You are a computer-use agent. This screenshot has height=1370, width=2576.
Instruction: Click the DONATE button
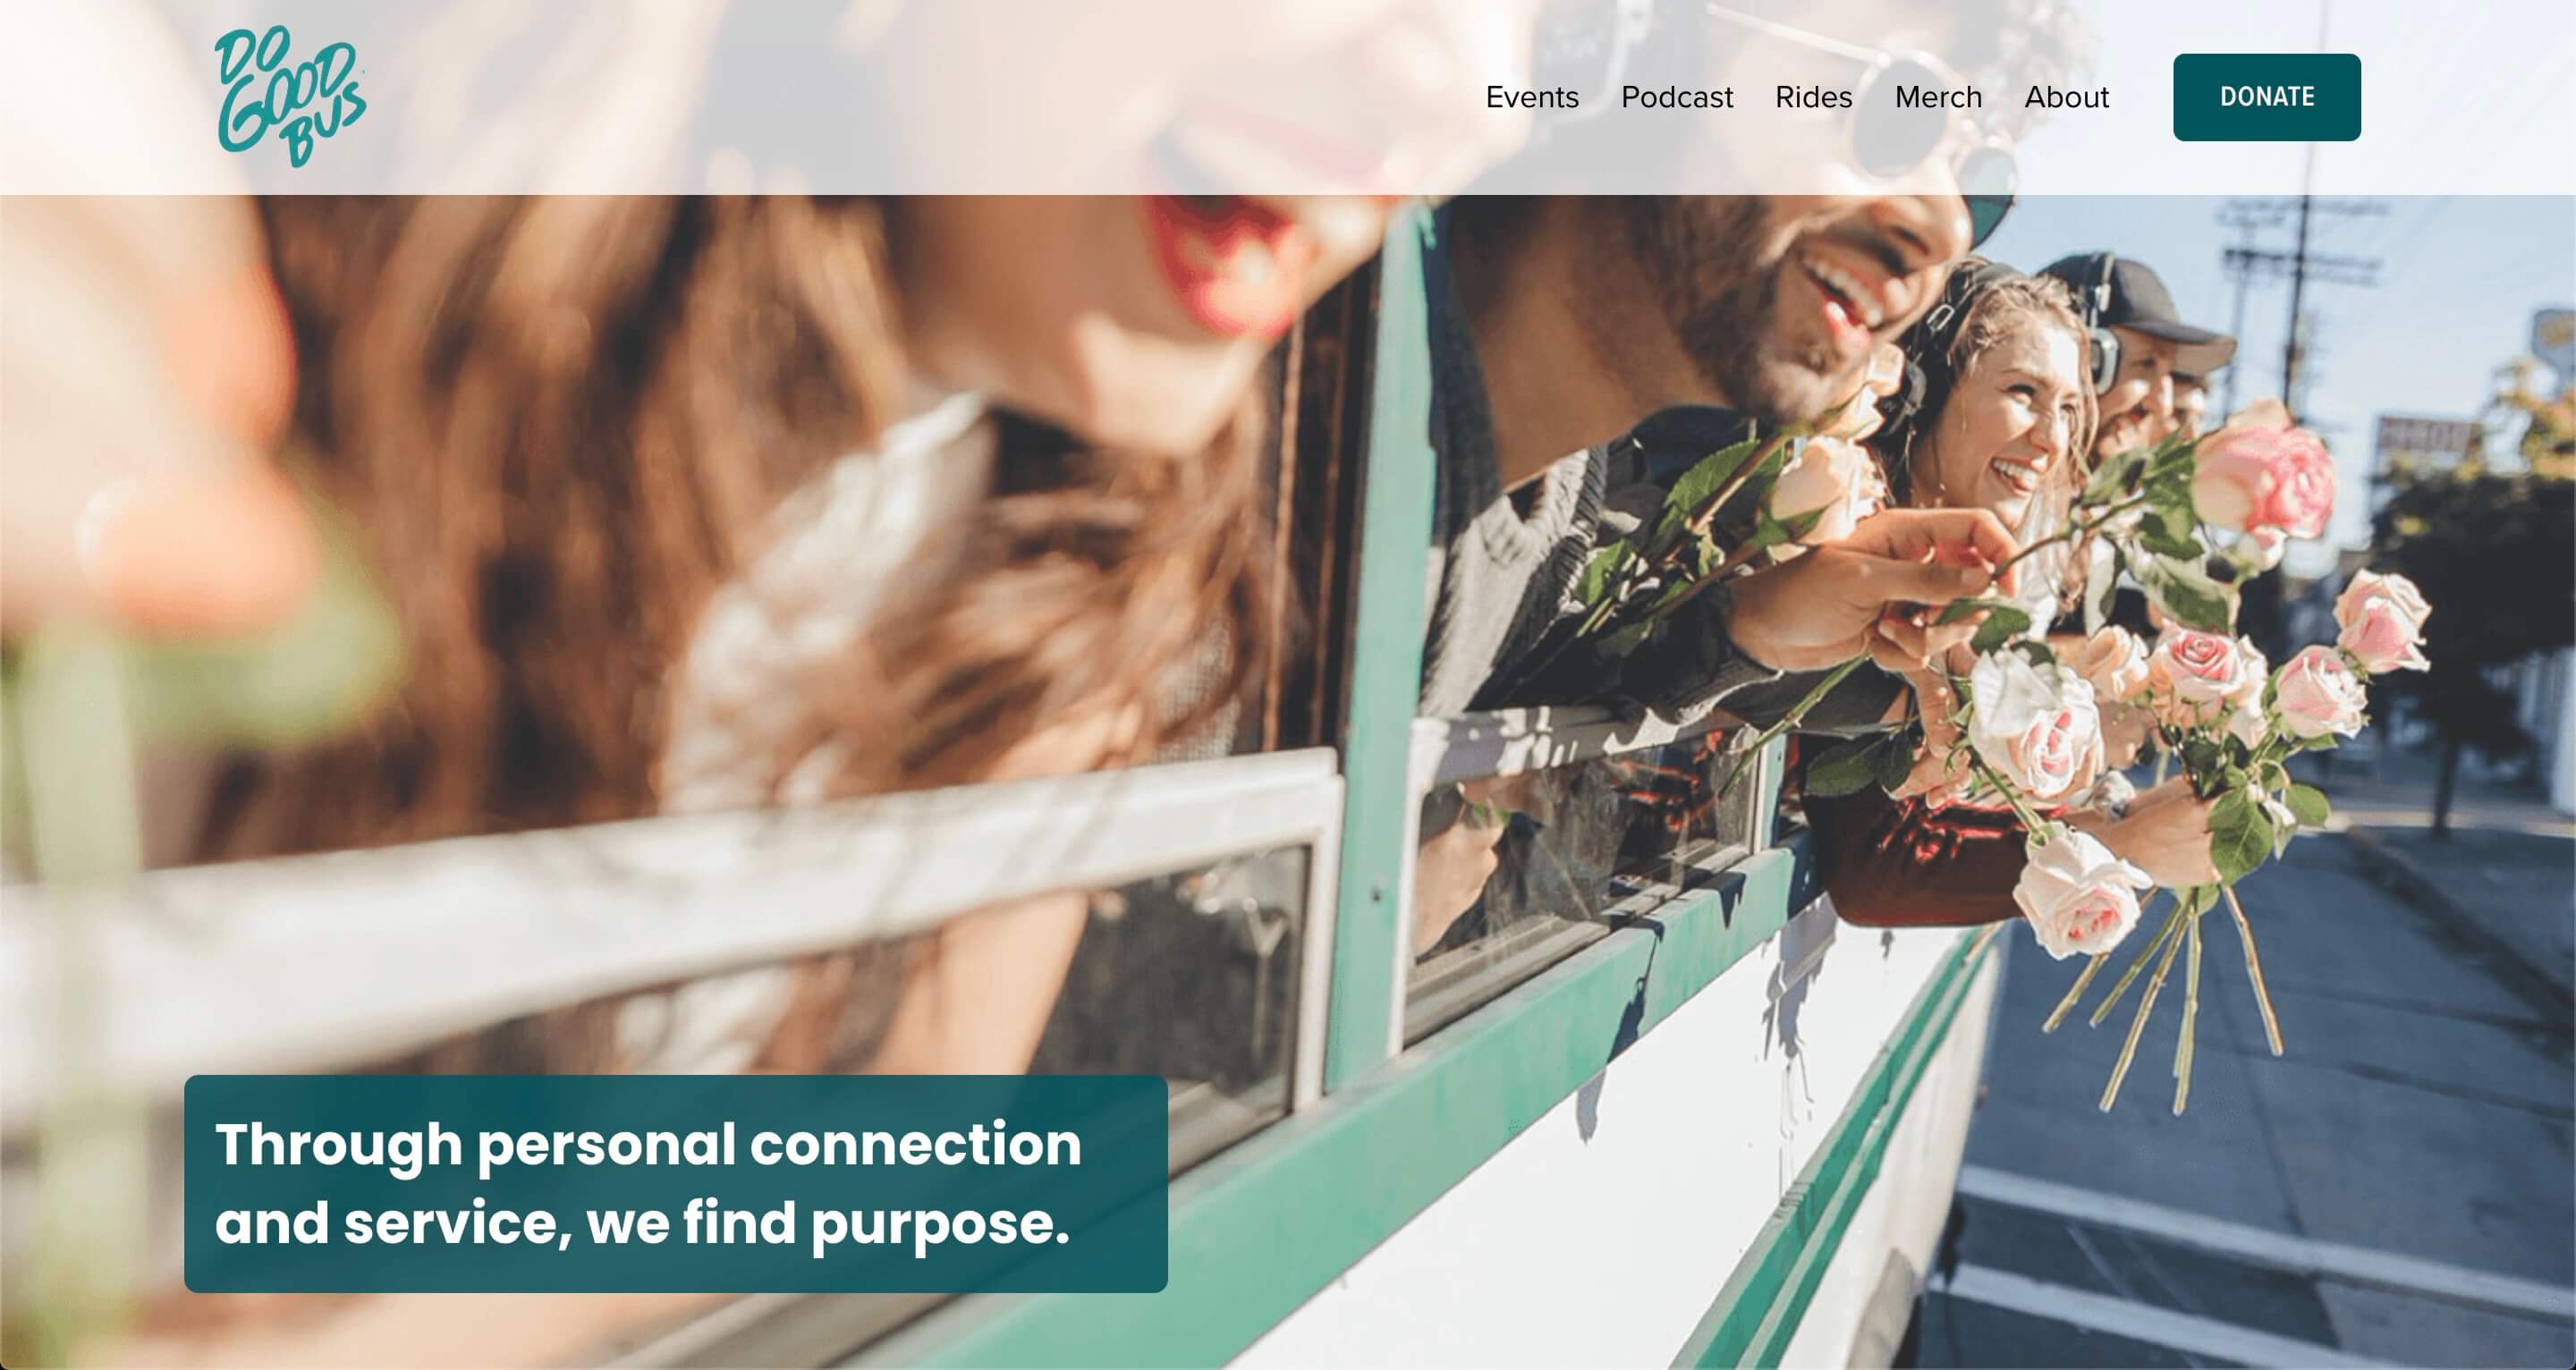pos(2266,97)
